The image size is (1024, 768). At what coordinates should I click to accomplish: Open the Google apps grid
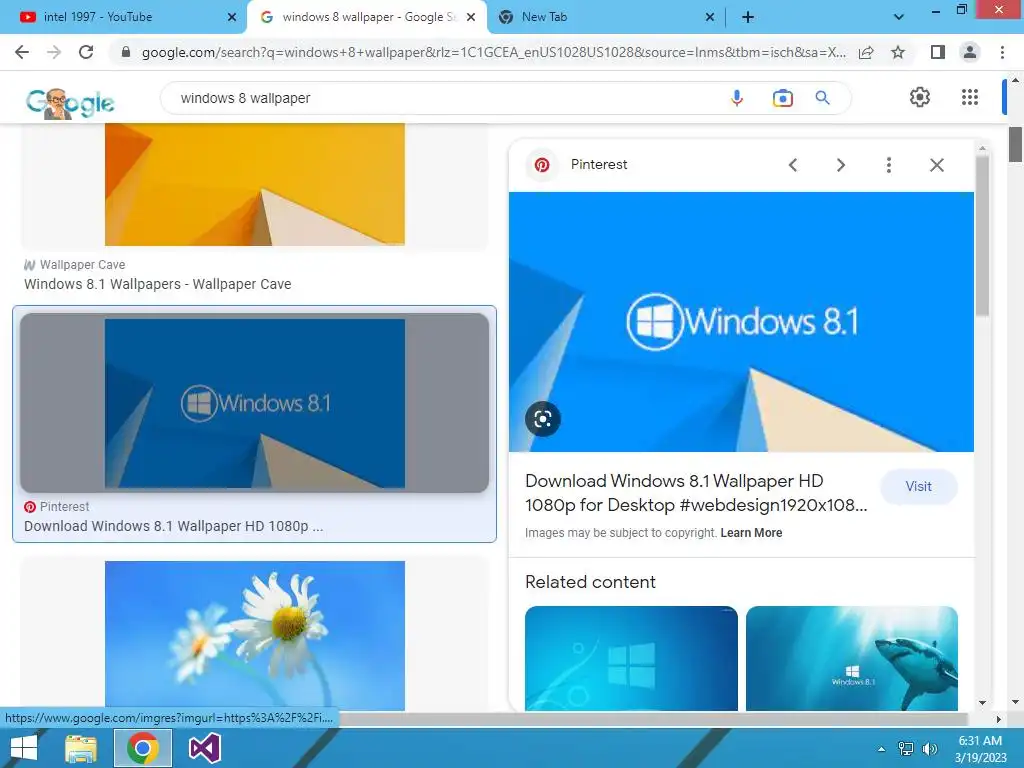pos(970,97)
